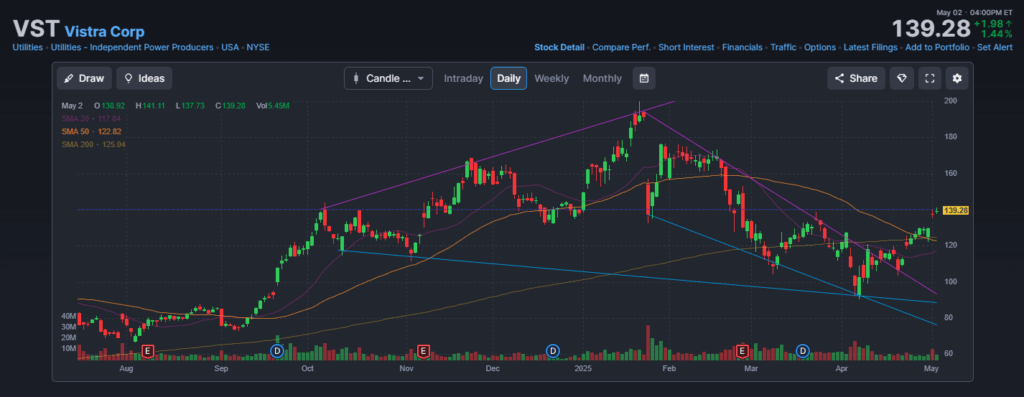The width and height of the screenshot is (1024, 397).
Task: Switch to the Intraday timeframe tab
Action: pos(464,78)
